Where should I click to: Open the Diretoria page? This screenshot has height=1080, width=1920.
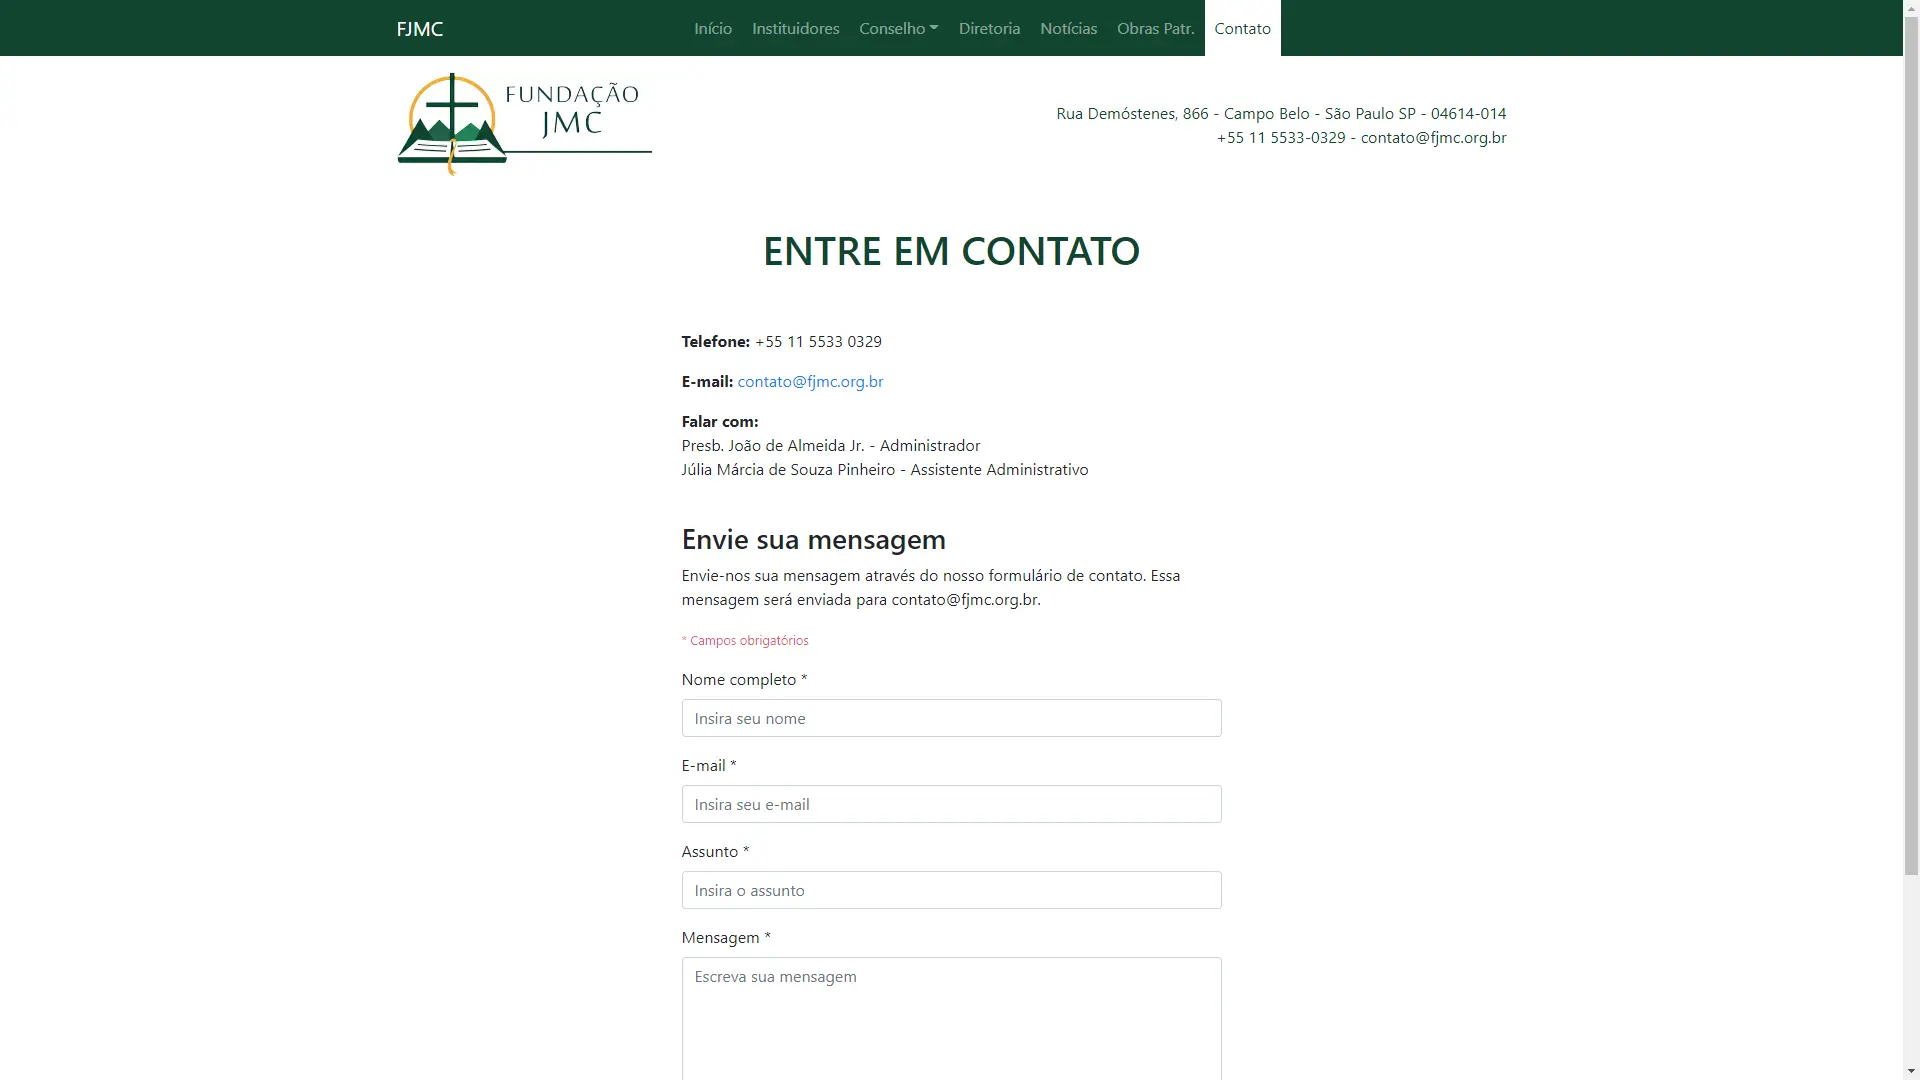pyautogui.click(x=989, y=28)
